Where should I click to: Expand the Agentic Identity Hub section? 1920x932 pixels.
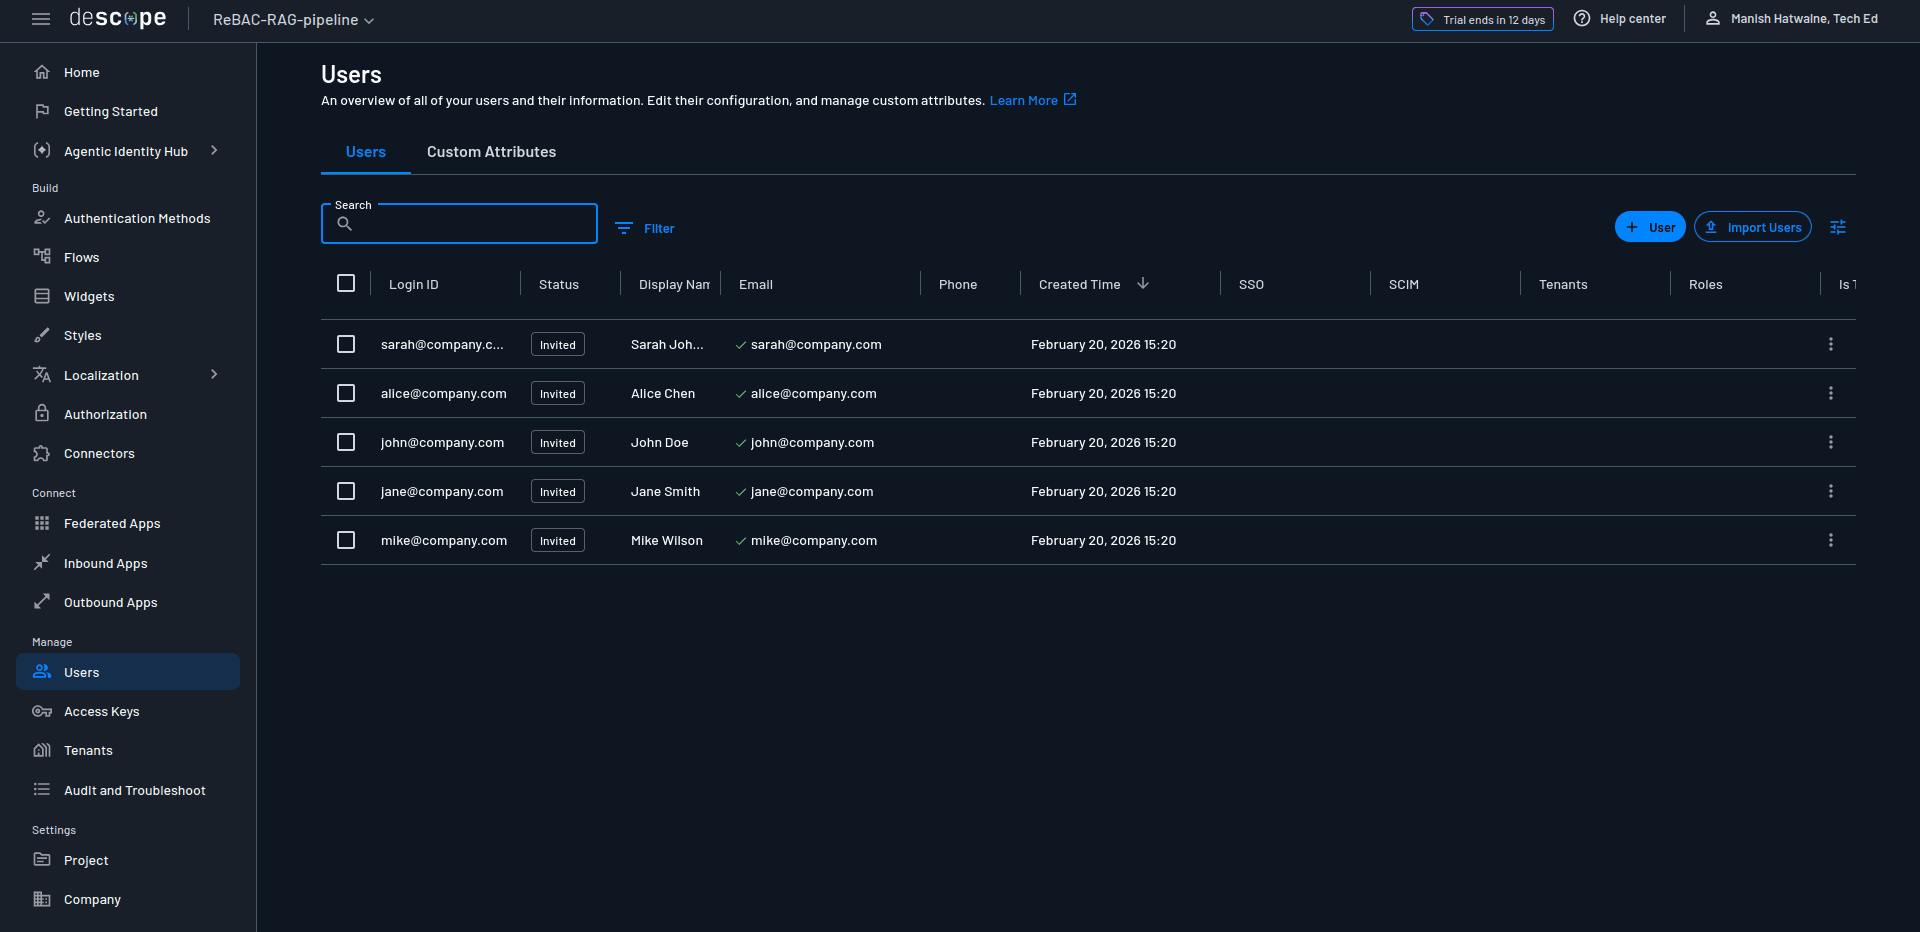(x=213, y=151)
